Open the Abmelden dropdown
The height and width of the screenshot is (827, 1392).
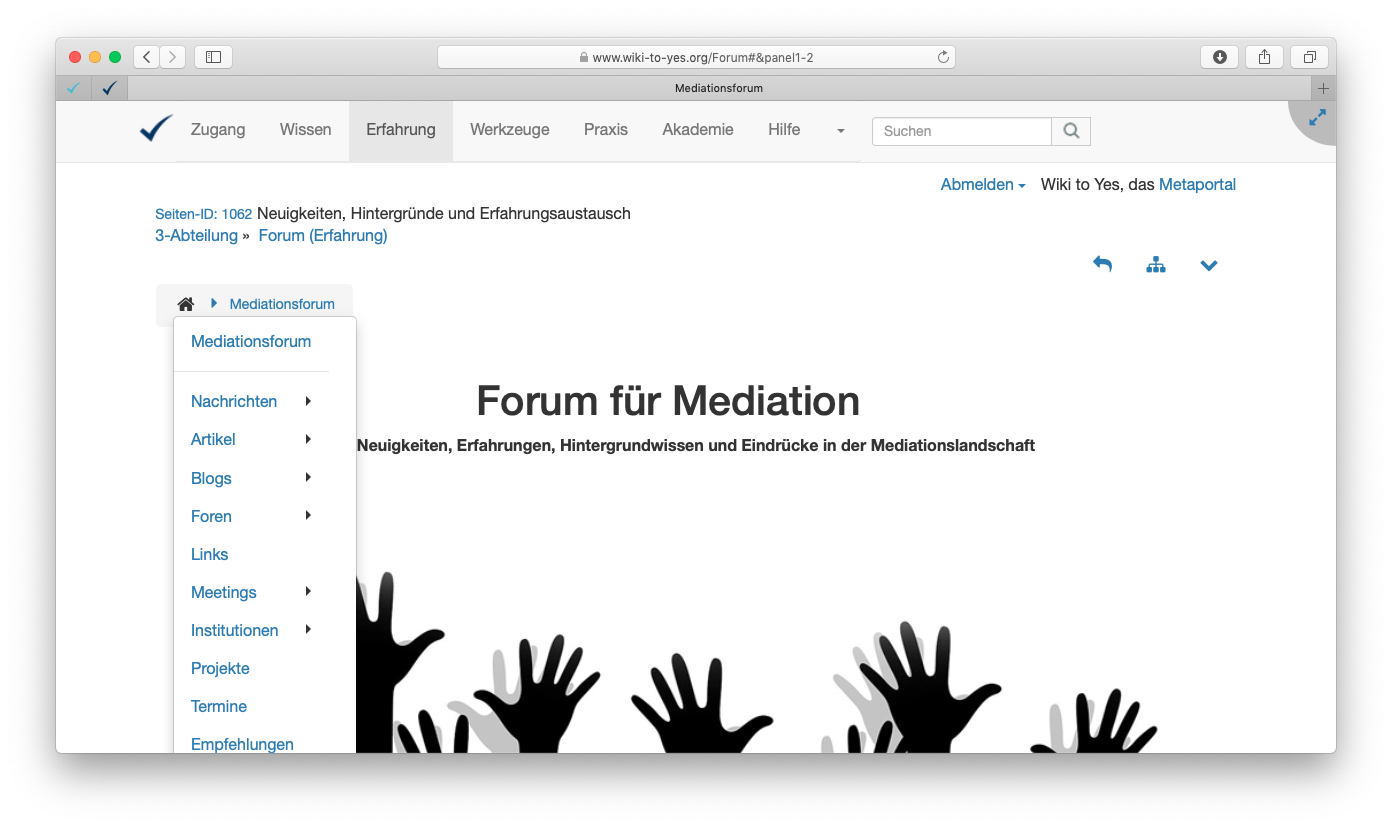pos(983,184)
